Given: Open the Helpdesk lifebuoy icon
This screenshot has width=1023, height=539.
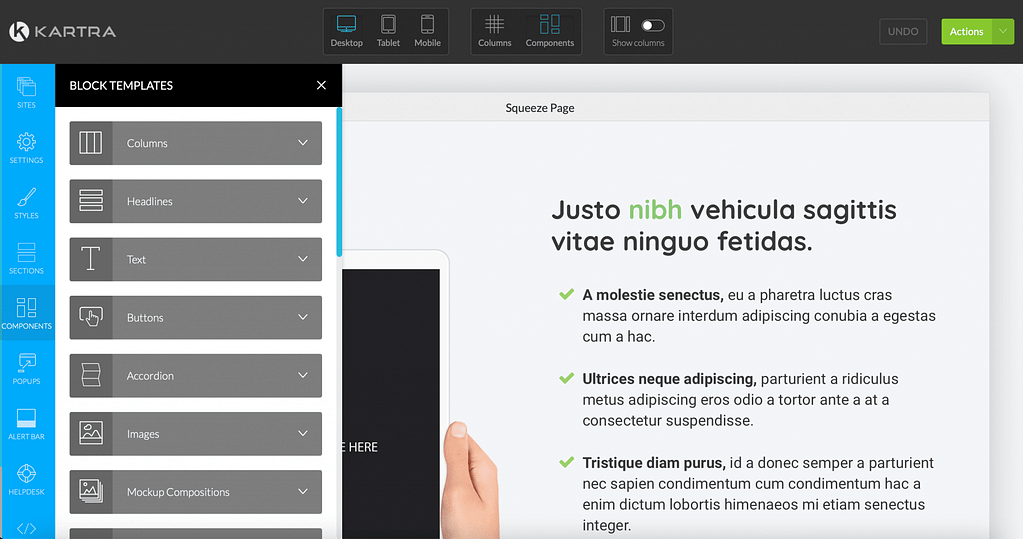Looking at the screenshot, I should coord(27,478).
